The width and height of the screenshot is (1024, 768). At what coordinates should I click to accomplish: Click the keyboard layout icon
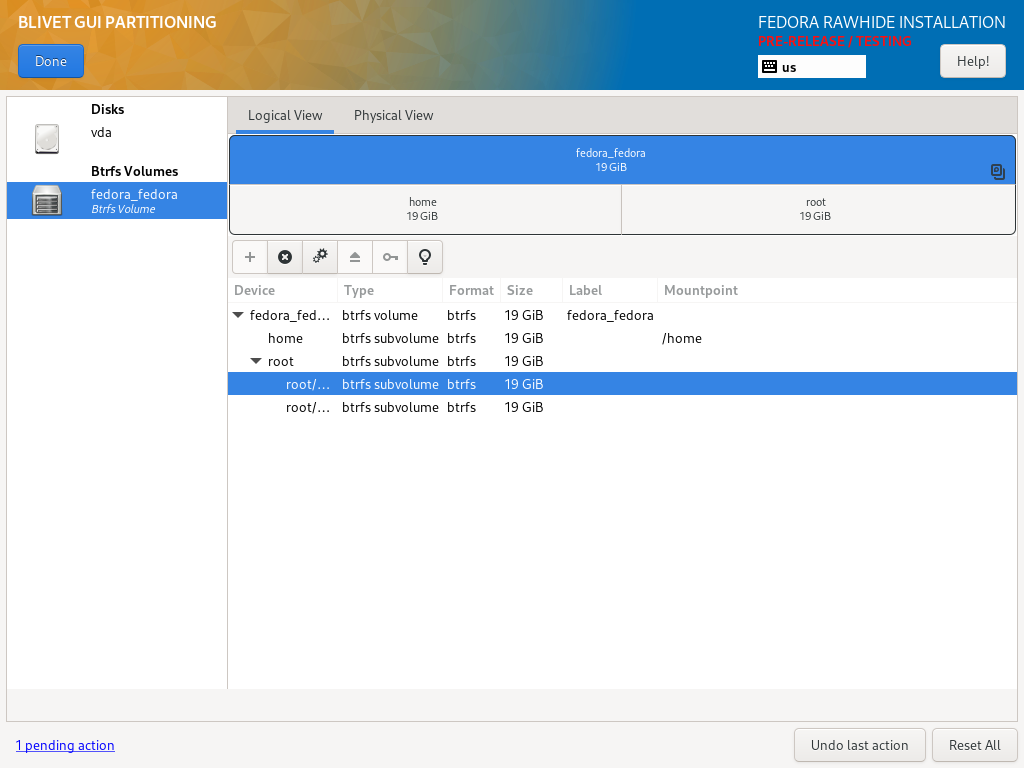pos(769,67)
